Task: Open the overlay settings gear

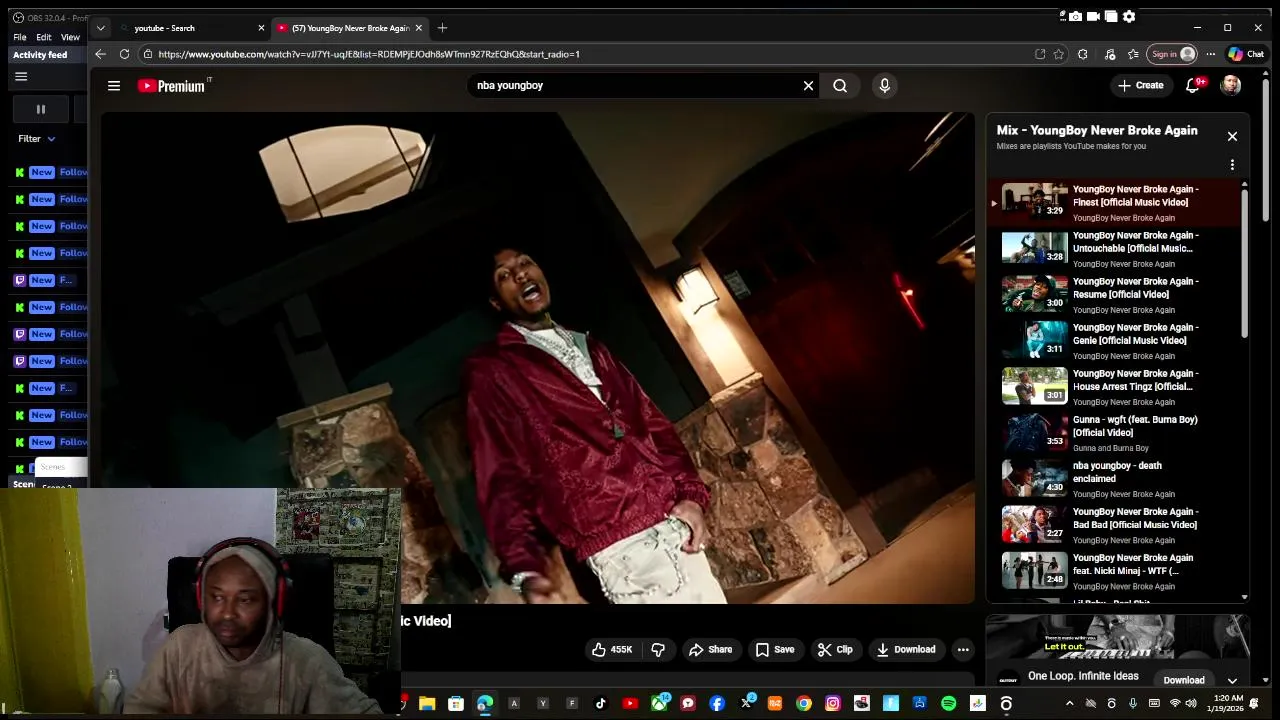Action: point(1129,16)
